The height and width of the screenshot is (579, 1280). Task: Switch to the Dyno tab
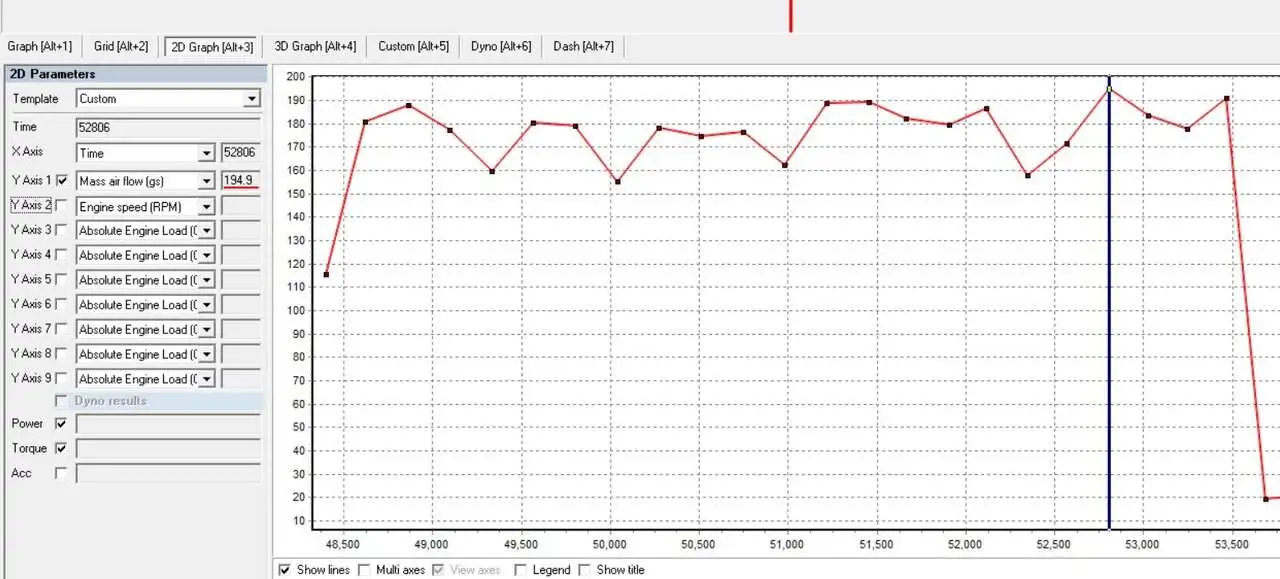(499, 45)
